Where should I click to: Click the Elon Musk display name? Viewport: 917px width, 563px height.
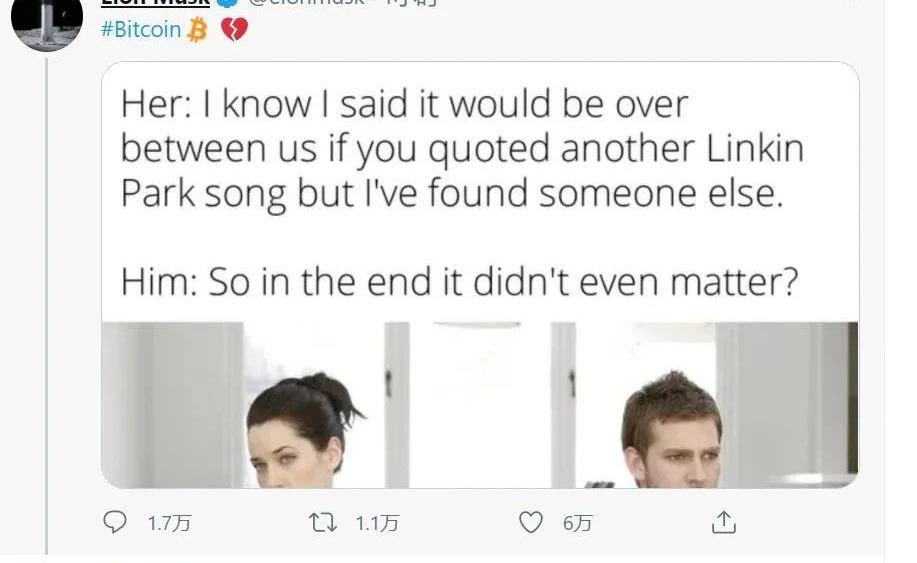point(155,4)
